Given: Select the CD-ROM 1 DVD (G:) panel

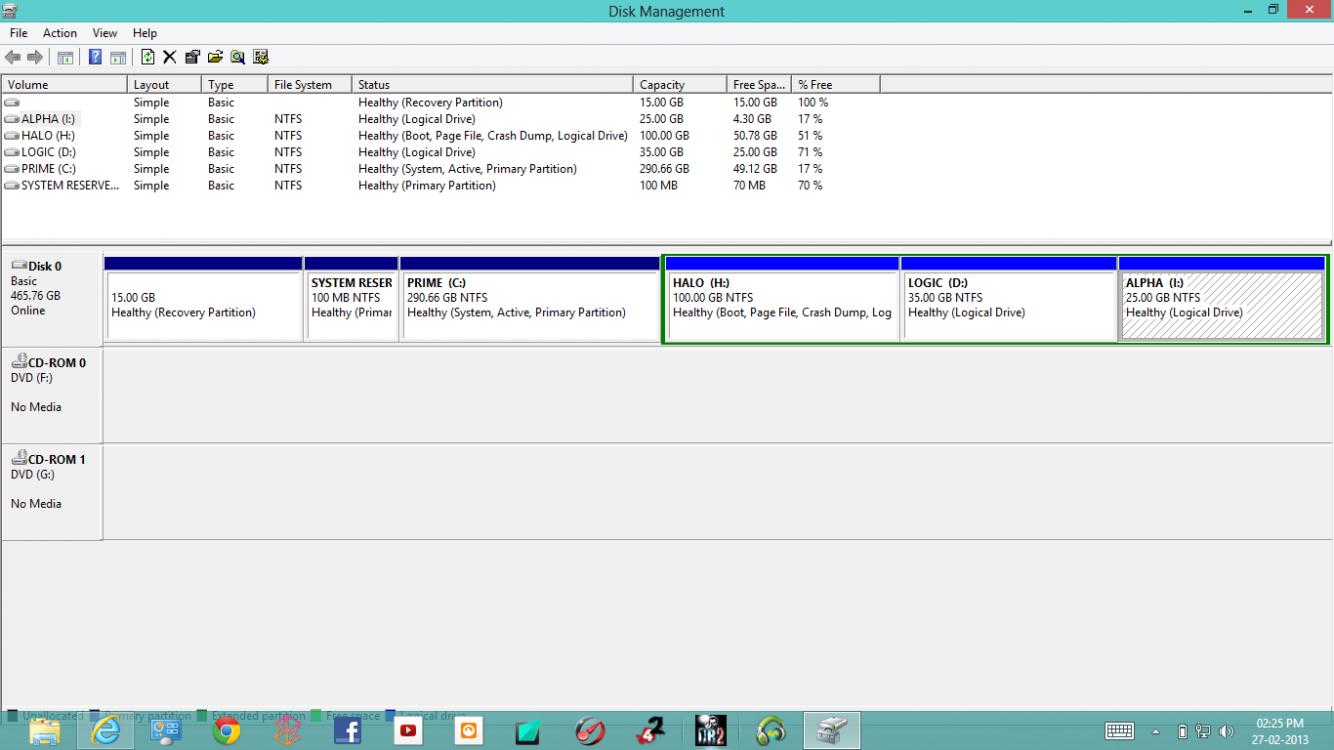Looking at the screenshot, I should (x=52, y=492).
